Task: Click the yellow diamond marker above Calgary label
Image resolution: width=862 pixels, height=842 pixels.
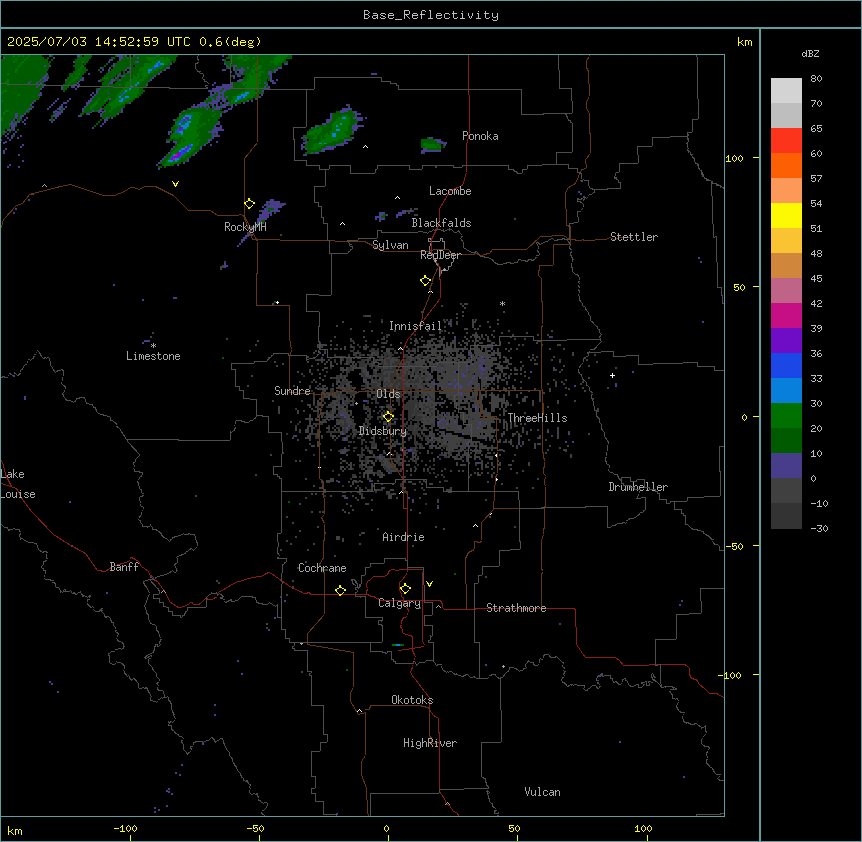Action: click(405, 589)
